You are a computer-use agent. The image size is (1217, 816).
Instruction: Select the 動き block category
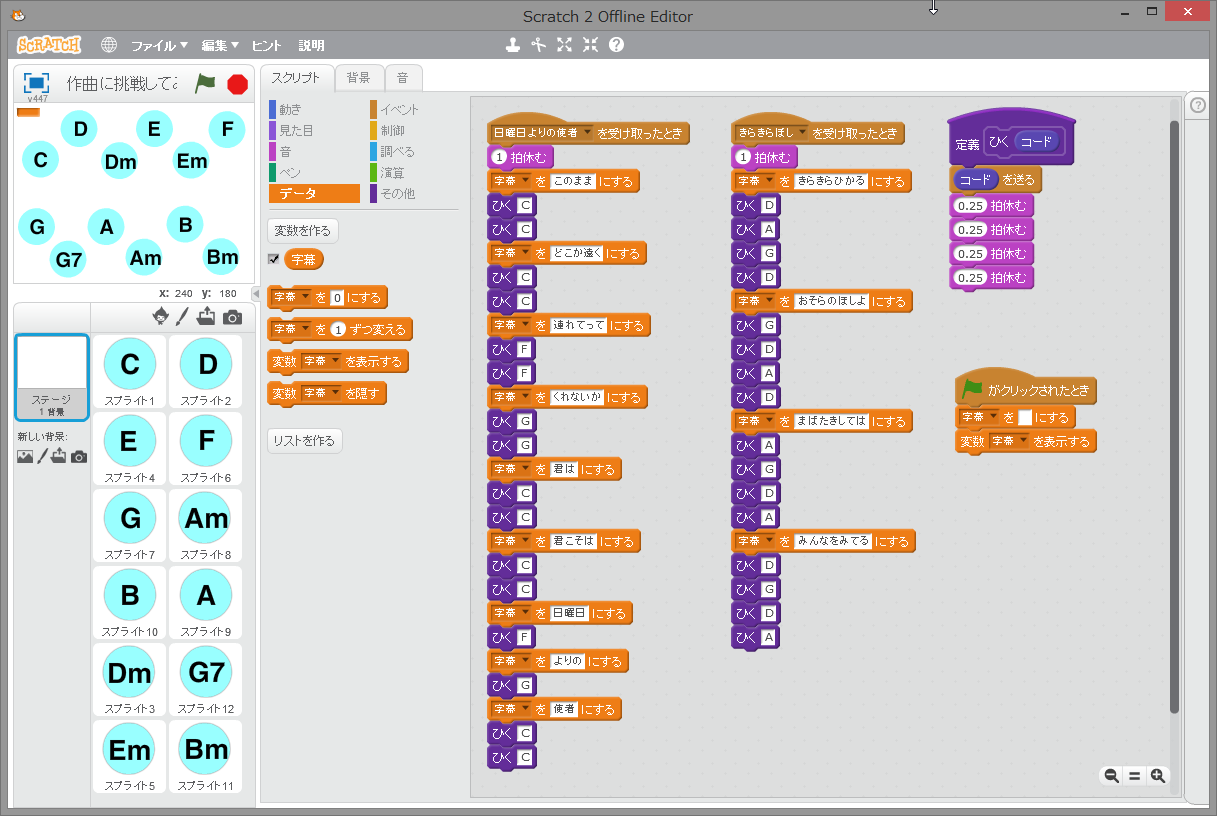[x=313, y=109]
